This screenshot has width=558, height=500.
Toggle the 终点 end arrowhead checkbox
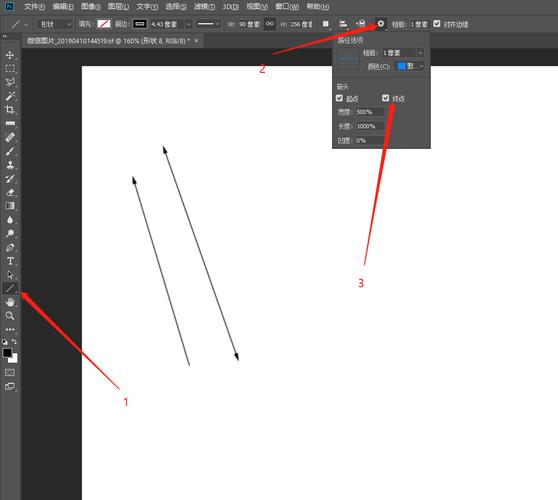(x=385, y=98)
